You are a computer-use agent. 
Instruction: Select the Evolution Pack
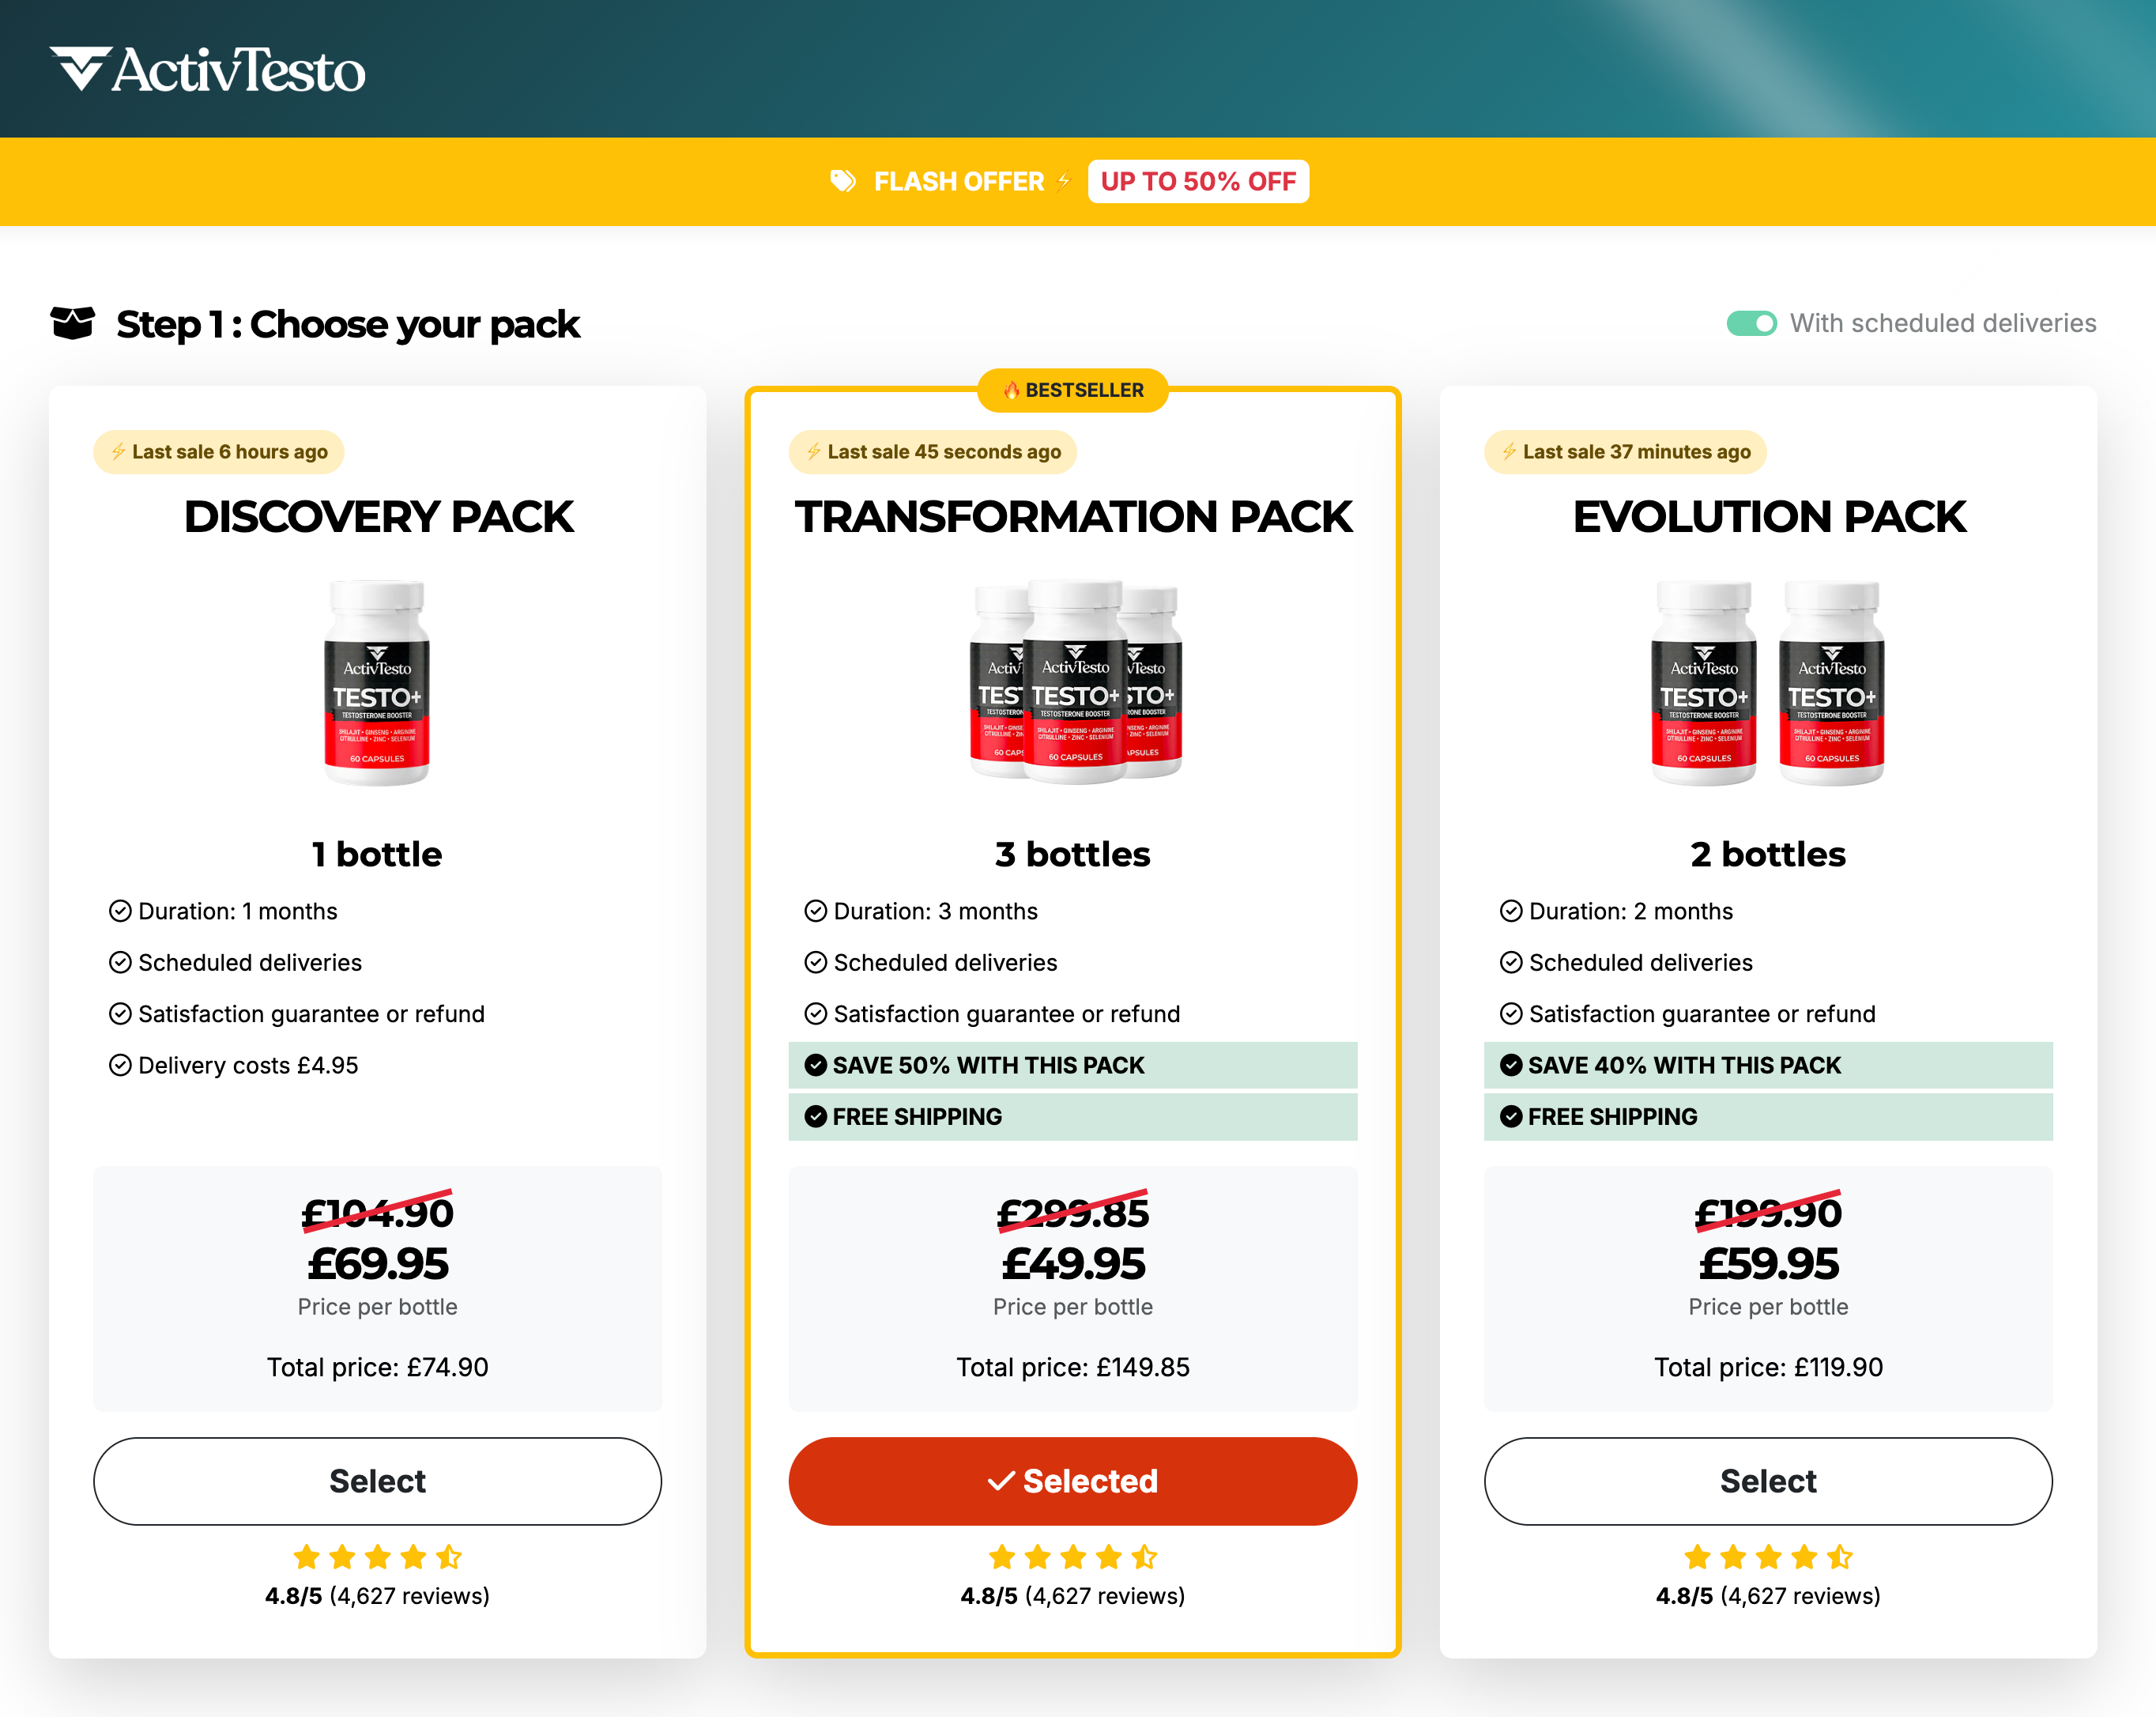point(1768,1481)
